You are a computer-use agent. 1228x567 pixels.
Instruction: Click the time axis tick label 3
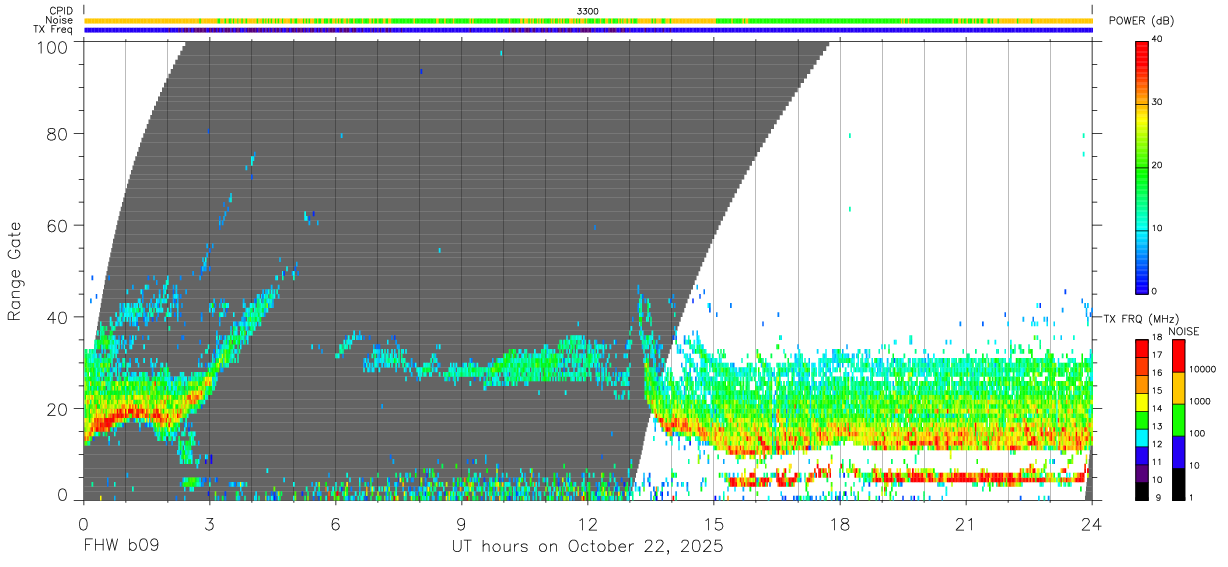(x=210, y=523)
